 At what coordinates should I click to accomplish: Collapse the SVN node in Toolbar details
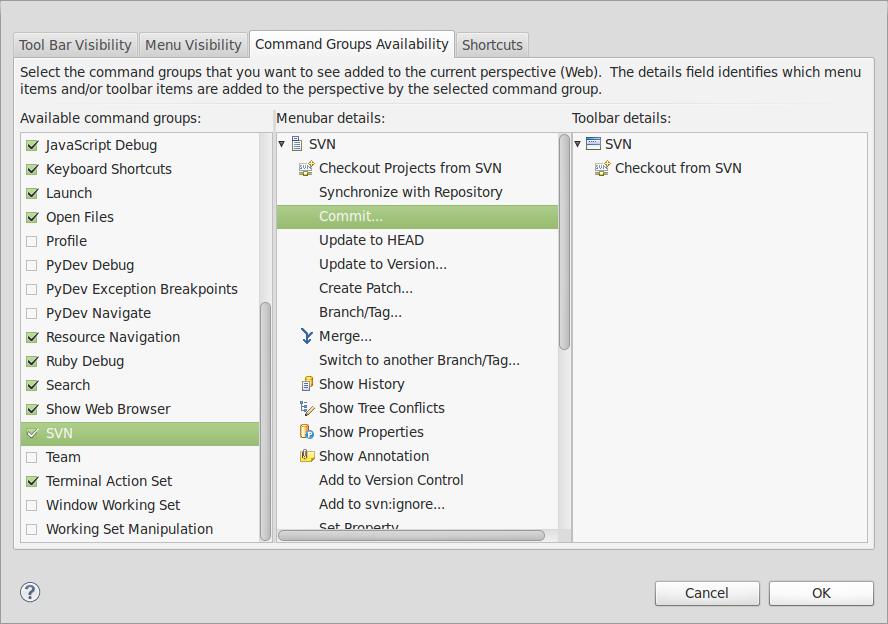click(x=578, y=144)
